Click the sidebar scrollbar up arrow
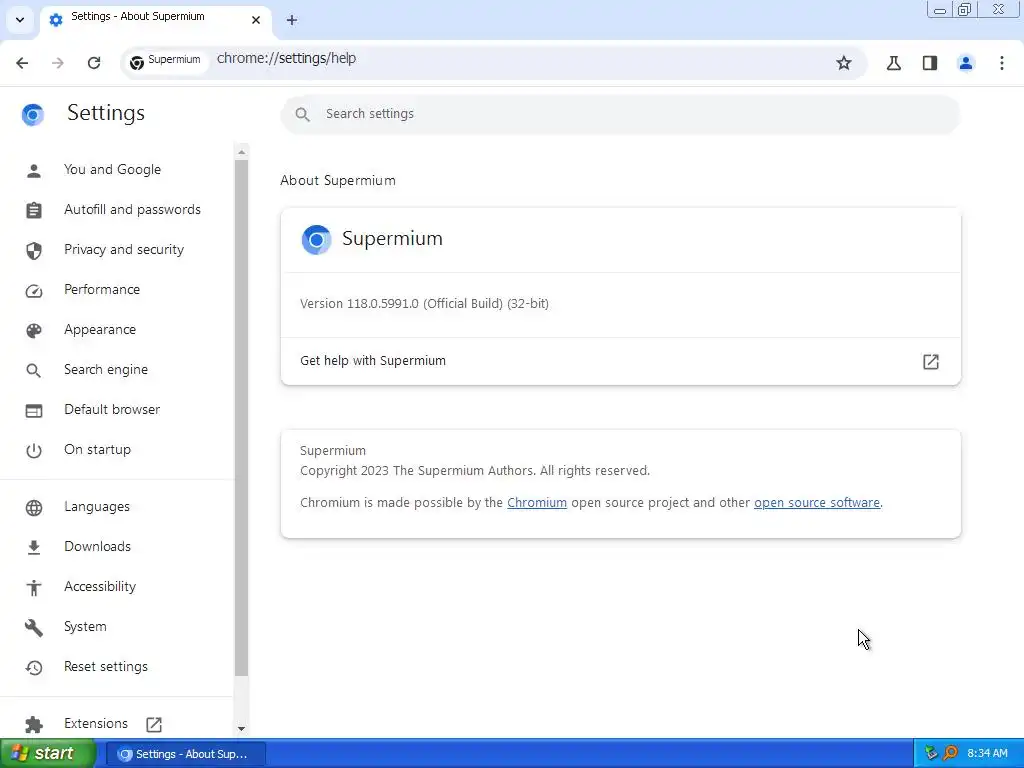1024x768 pixels. tap(242, 152)
